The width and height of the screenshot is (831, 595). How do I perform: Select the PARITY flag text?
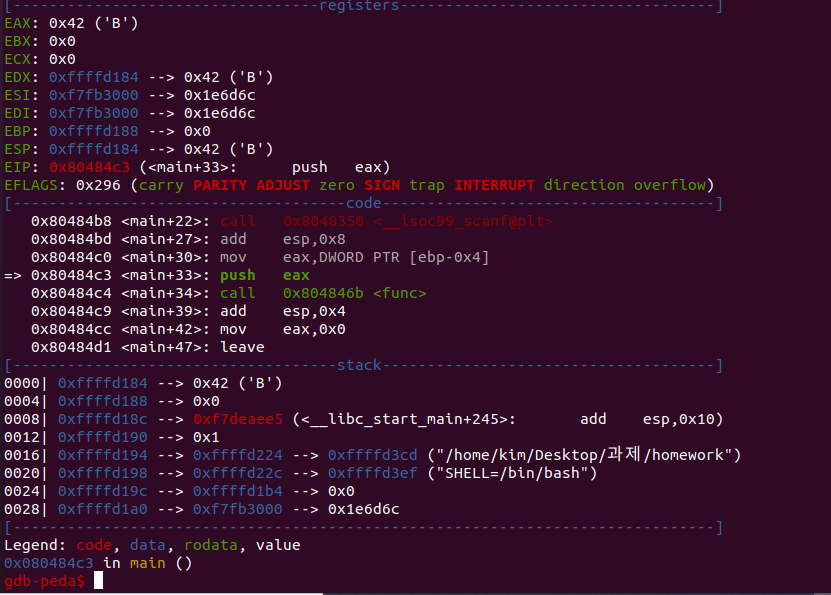pos(220,185)
